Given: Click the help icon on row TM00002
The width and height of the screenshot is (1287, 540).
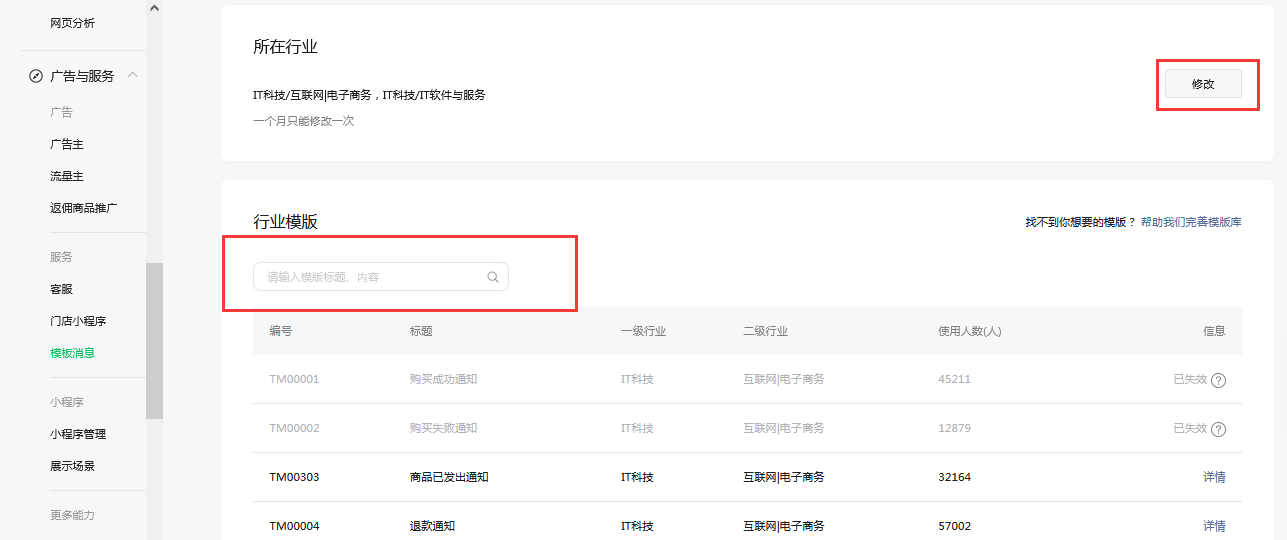Looking at the screenshot, I should [1218, 429].
